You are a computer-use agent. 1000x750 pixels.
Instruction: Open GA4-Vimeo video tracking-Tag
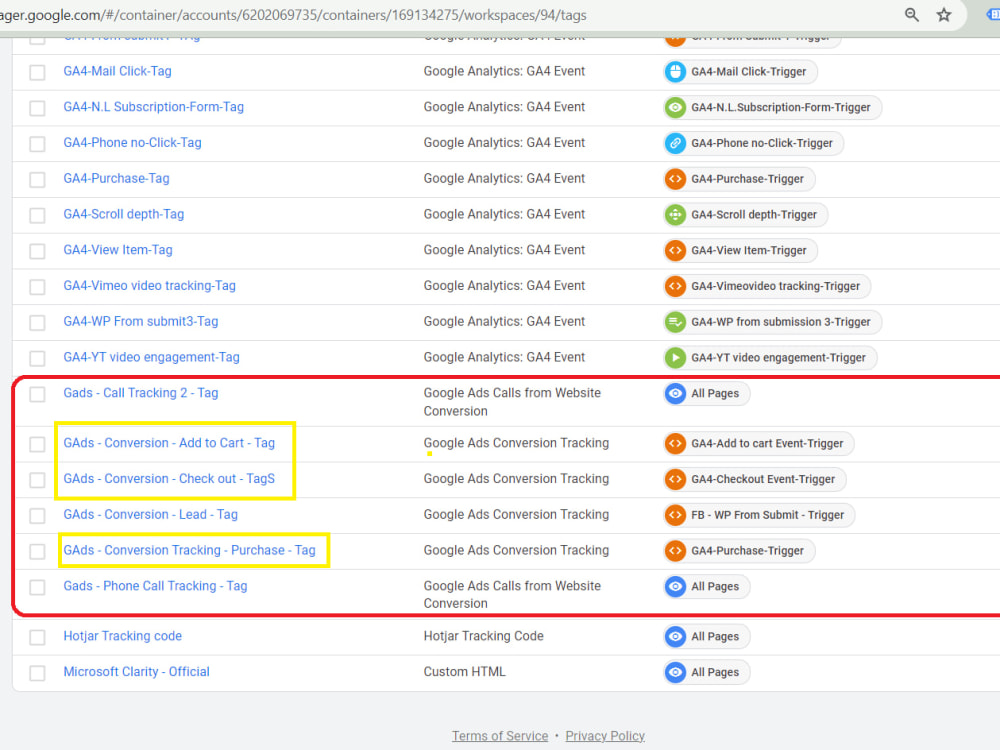click(149, 285)
